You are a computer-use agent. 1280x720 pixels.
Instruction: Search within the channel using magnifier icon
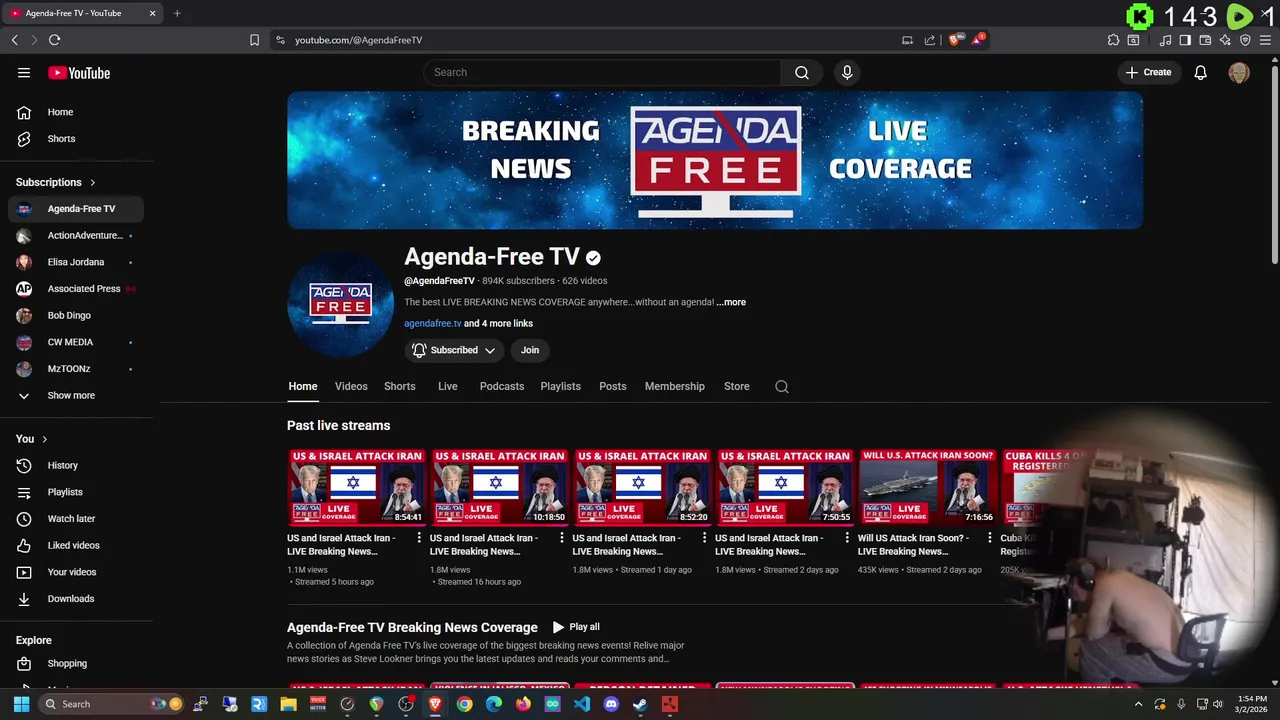(x=782, y=387)
